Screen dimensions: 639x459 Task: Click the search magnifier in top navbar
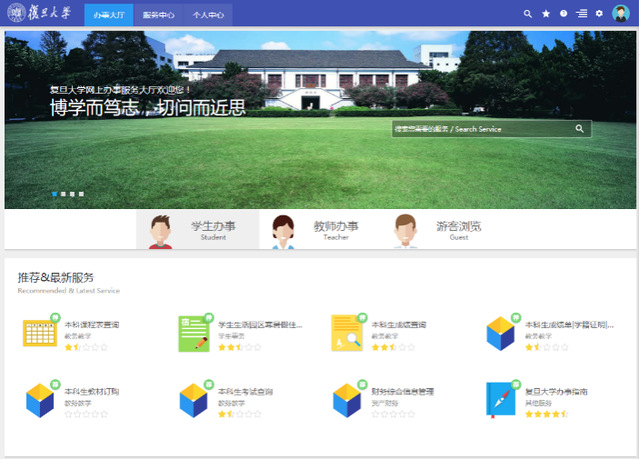[528, 14]
